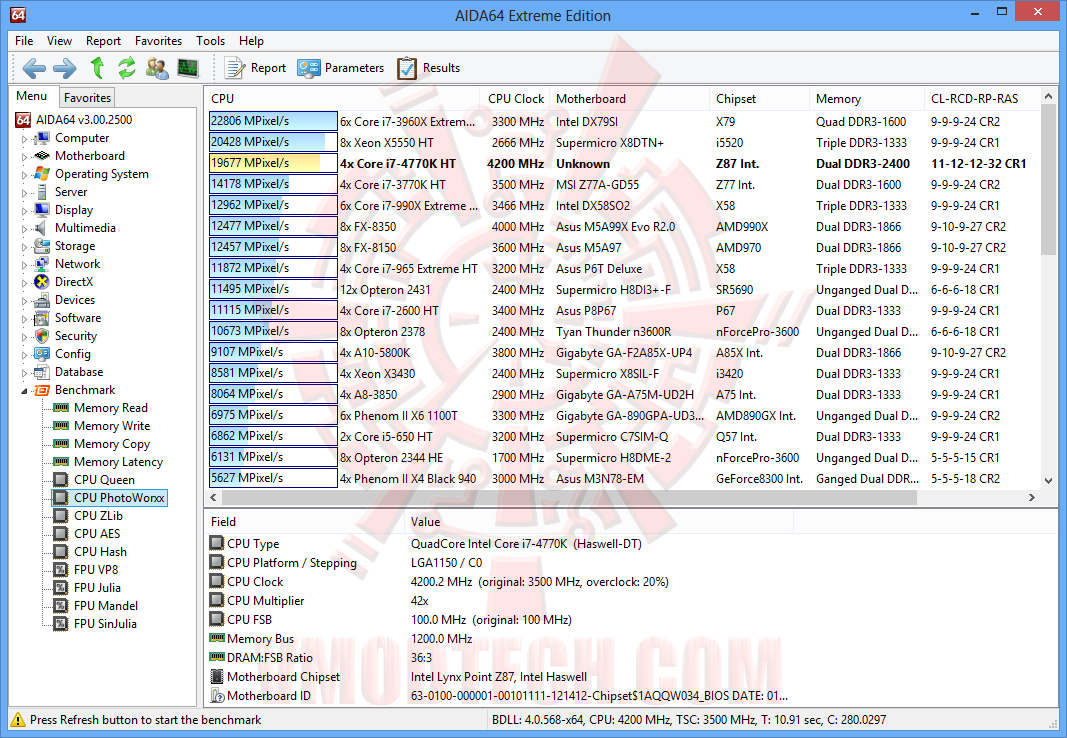Open benchmark Parameters
The width and height of the screenshot is (1067, 738).
tap(340, 68)
